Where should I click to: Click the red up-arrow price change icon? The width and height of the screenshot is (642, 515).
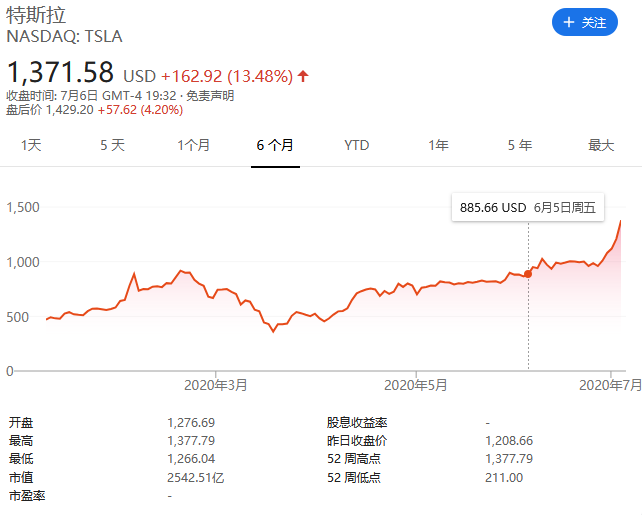click(303, 76)
